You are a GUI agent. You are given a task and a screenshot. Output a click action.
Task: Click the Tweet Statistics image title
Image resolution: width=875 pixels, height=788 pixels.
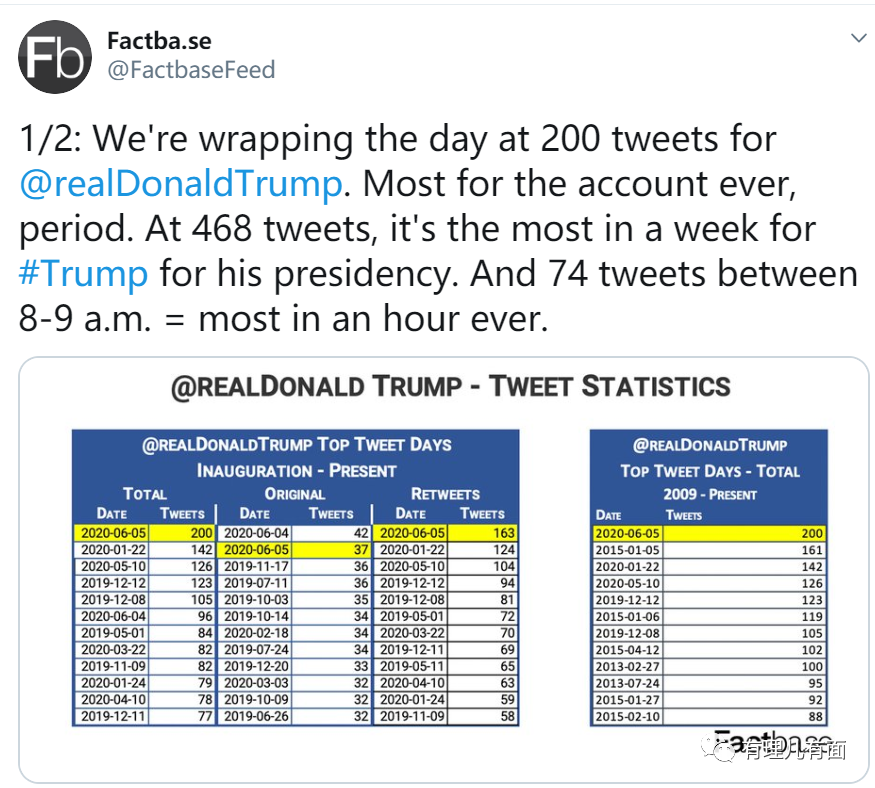coord(450,387)
